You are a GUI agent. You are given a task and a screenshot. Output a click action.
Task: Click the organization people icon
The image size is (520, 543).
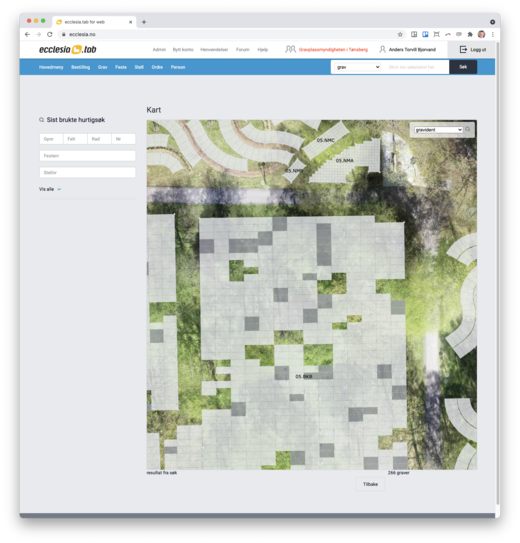(290, 49)
